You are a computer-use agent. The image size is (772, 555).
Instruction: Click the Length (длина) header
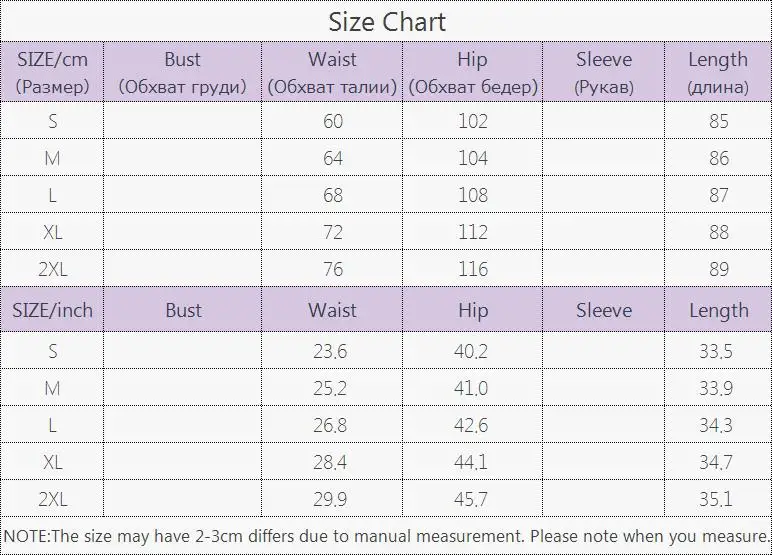click(718, 72)
